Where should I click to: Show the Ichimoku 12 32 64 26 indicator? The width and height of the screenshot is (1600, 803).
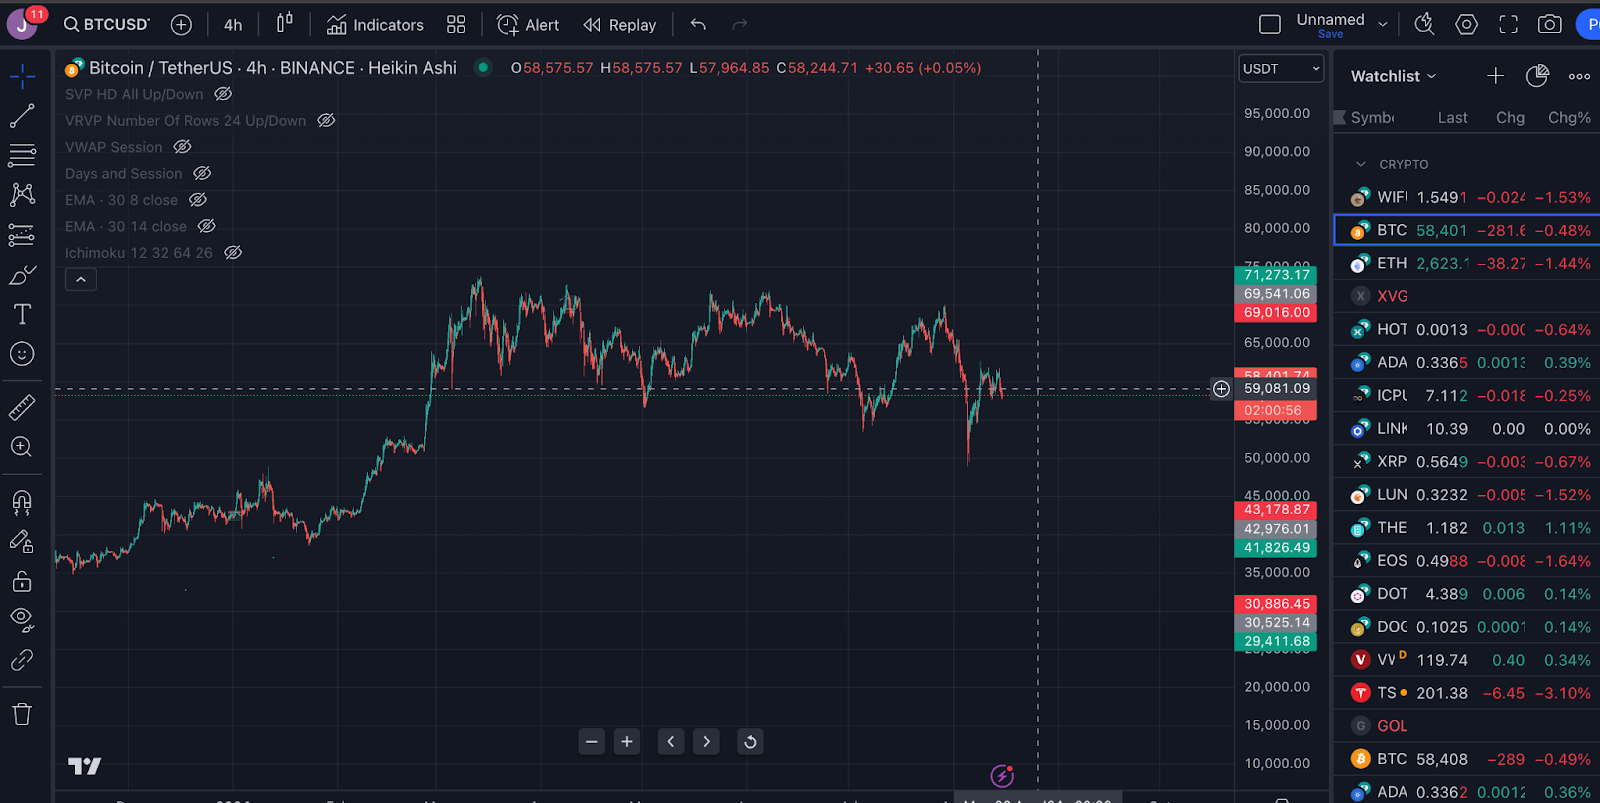point(233,253)
